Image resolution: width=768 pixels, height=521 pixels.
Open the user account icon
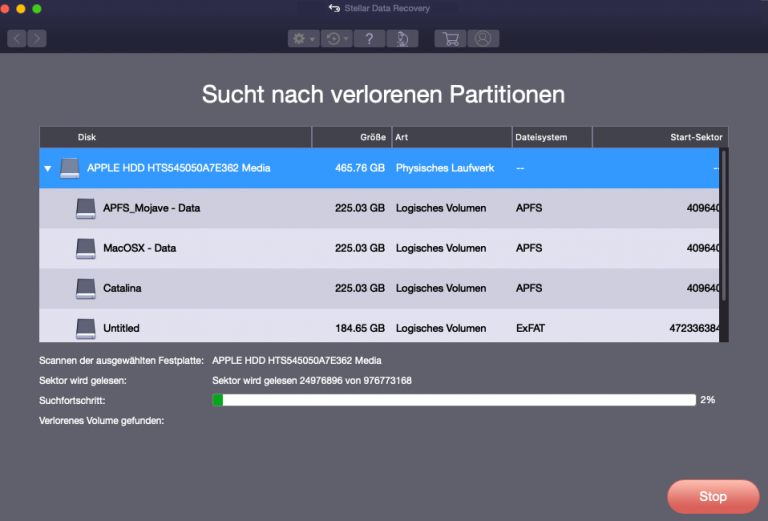[x=483, y=39]
